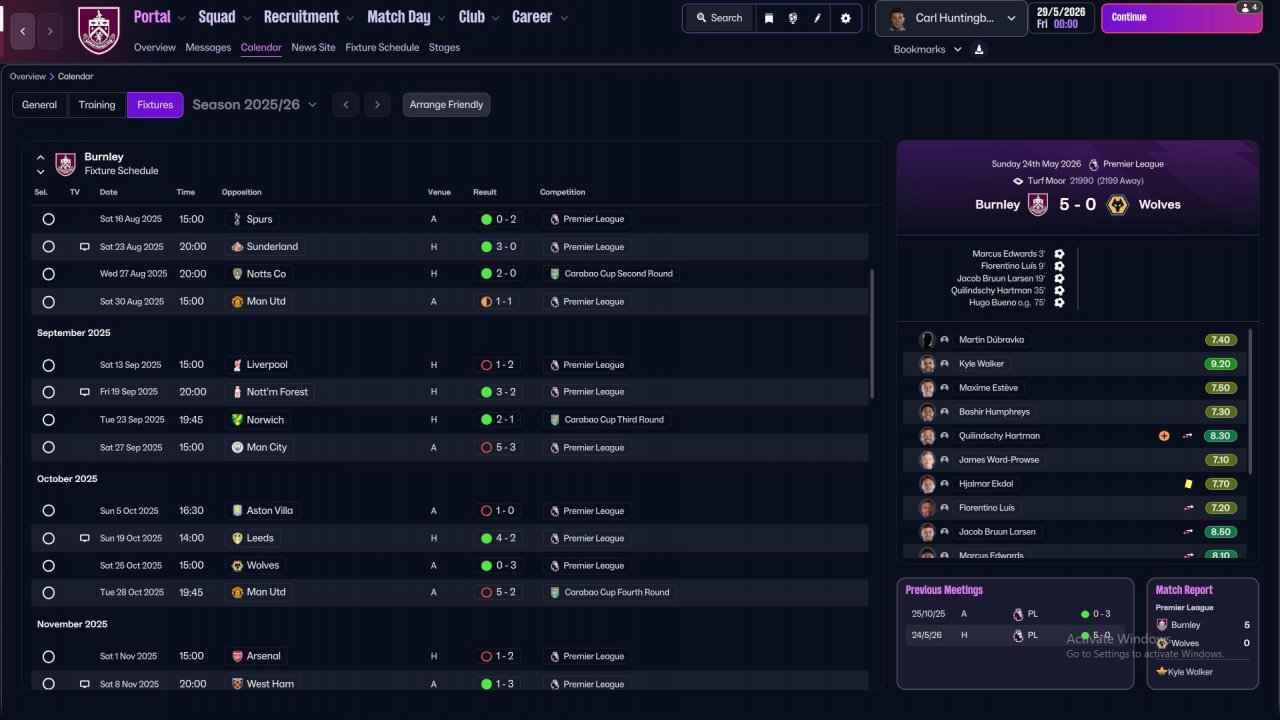
Task: Switch to the Training tab
Action: pyautogui.click(x=97, y=105)
